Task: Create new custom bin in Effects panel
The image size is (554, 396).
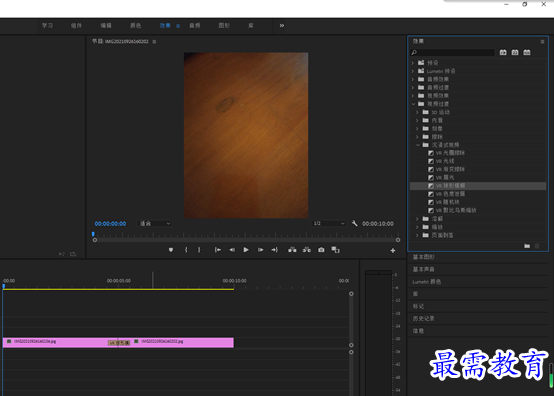Action: click(527, 246)
